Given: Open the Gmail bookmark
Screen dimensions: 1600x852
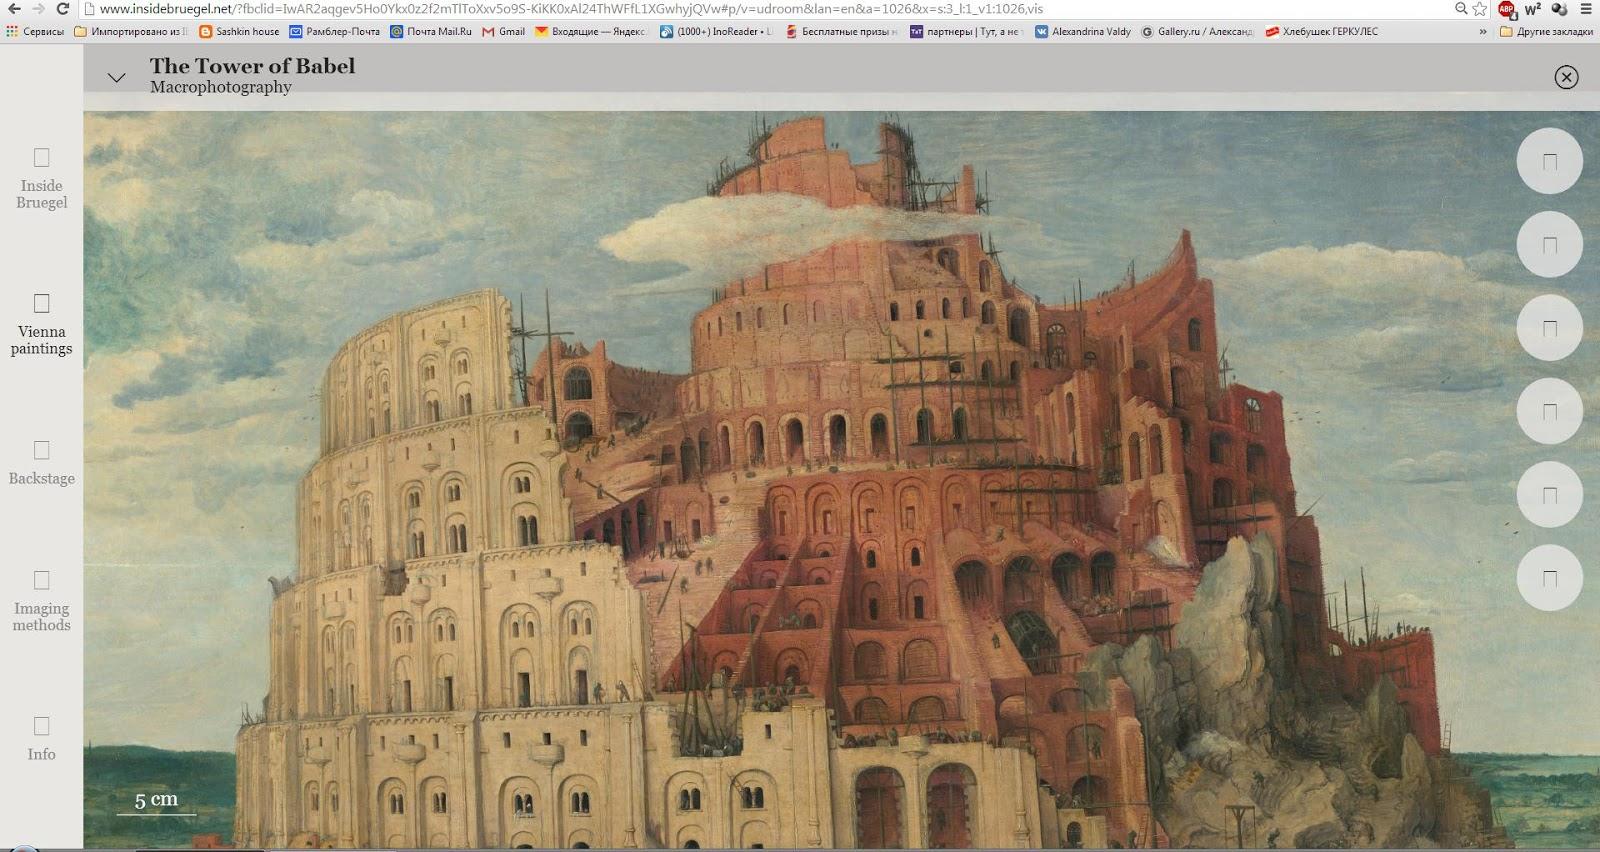Looking at the screenshot, I should [504, 32].
